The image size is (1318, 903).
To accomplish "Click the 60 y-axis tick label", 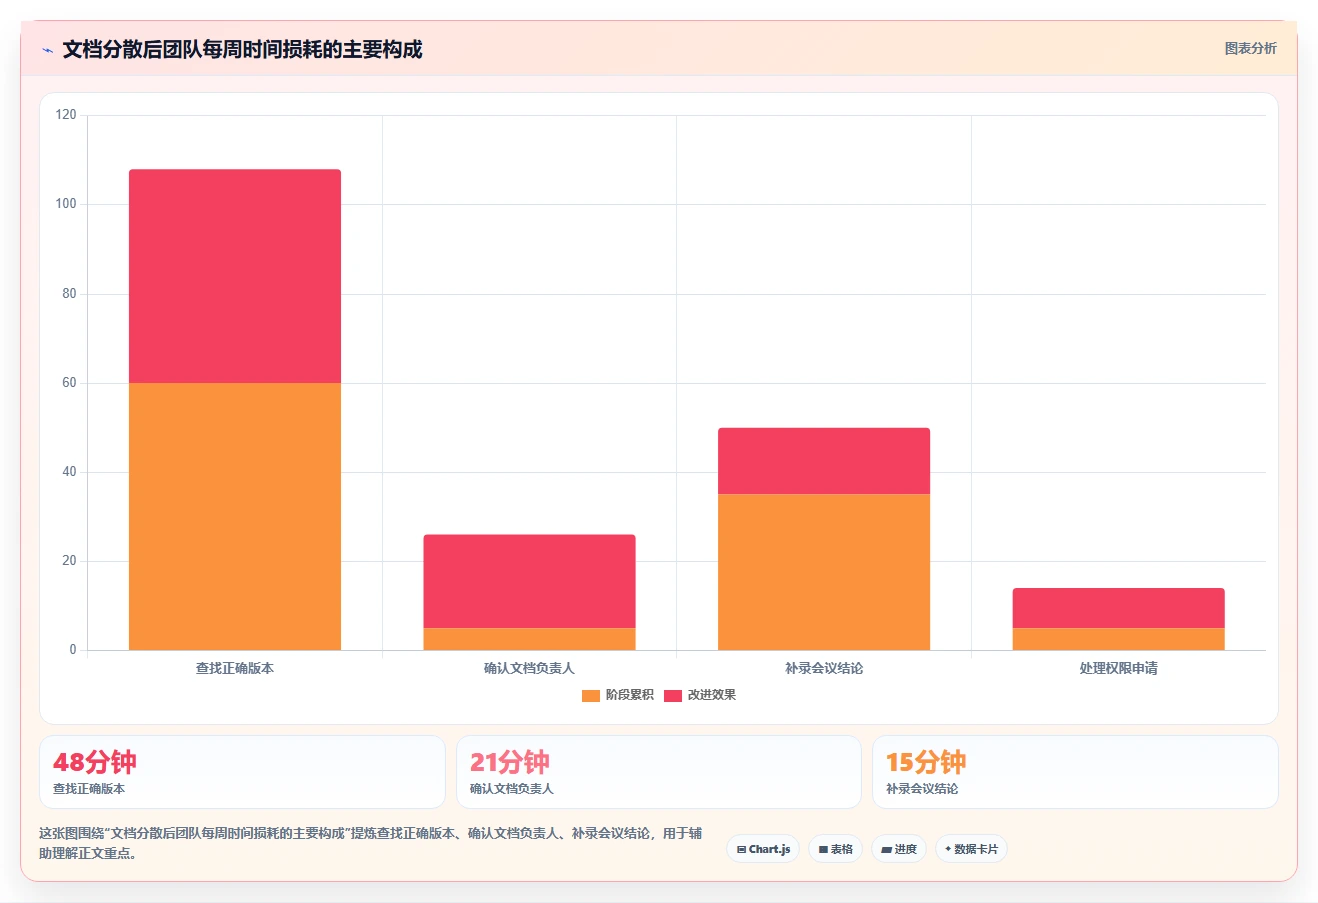I will coord(69,383).
